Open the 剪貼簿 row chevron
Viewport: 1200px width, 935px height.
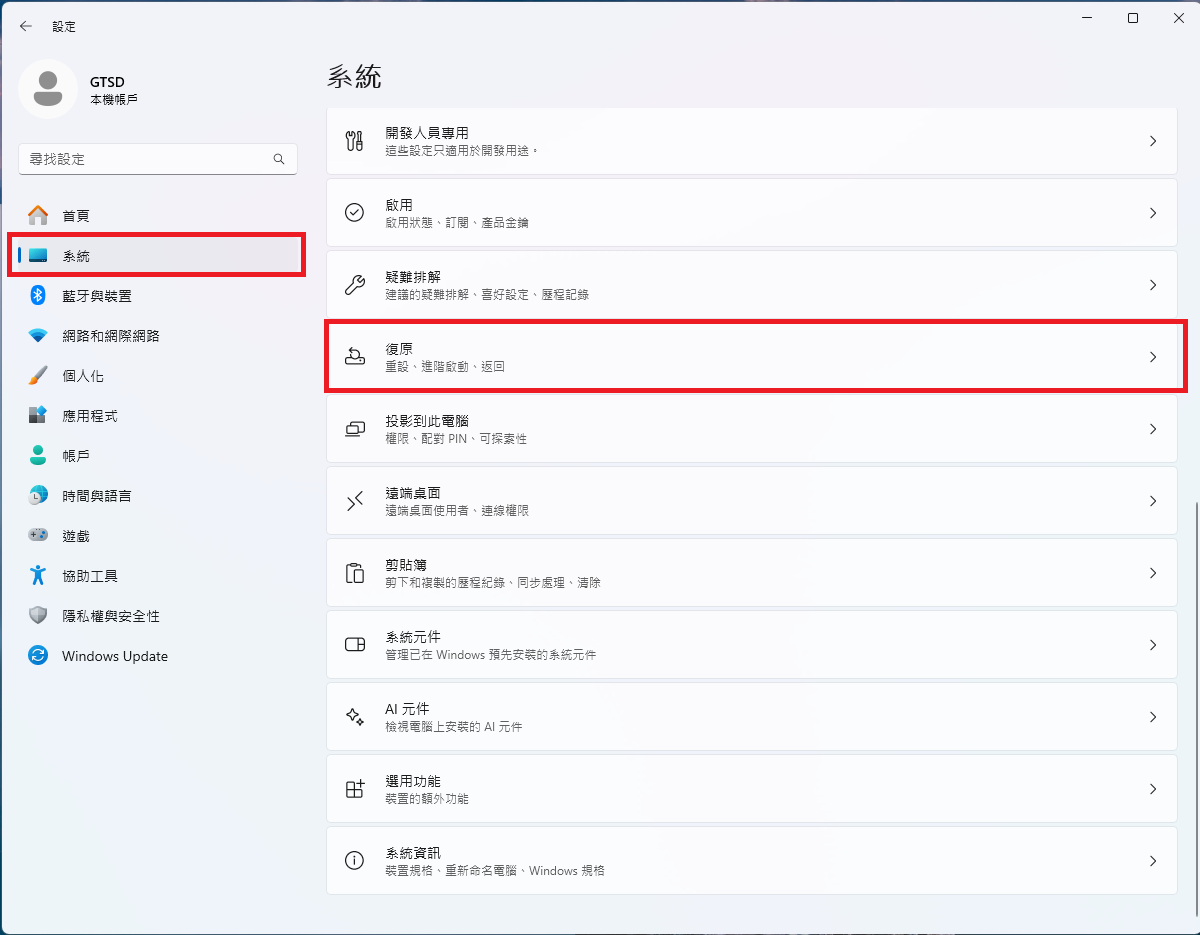[x=1153, y=573]
